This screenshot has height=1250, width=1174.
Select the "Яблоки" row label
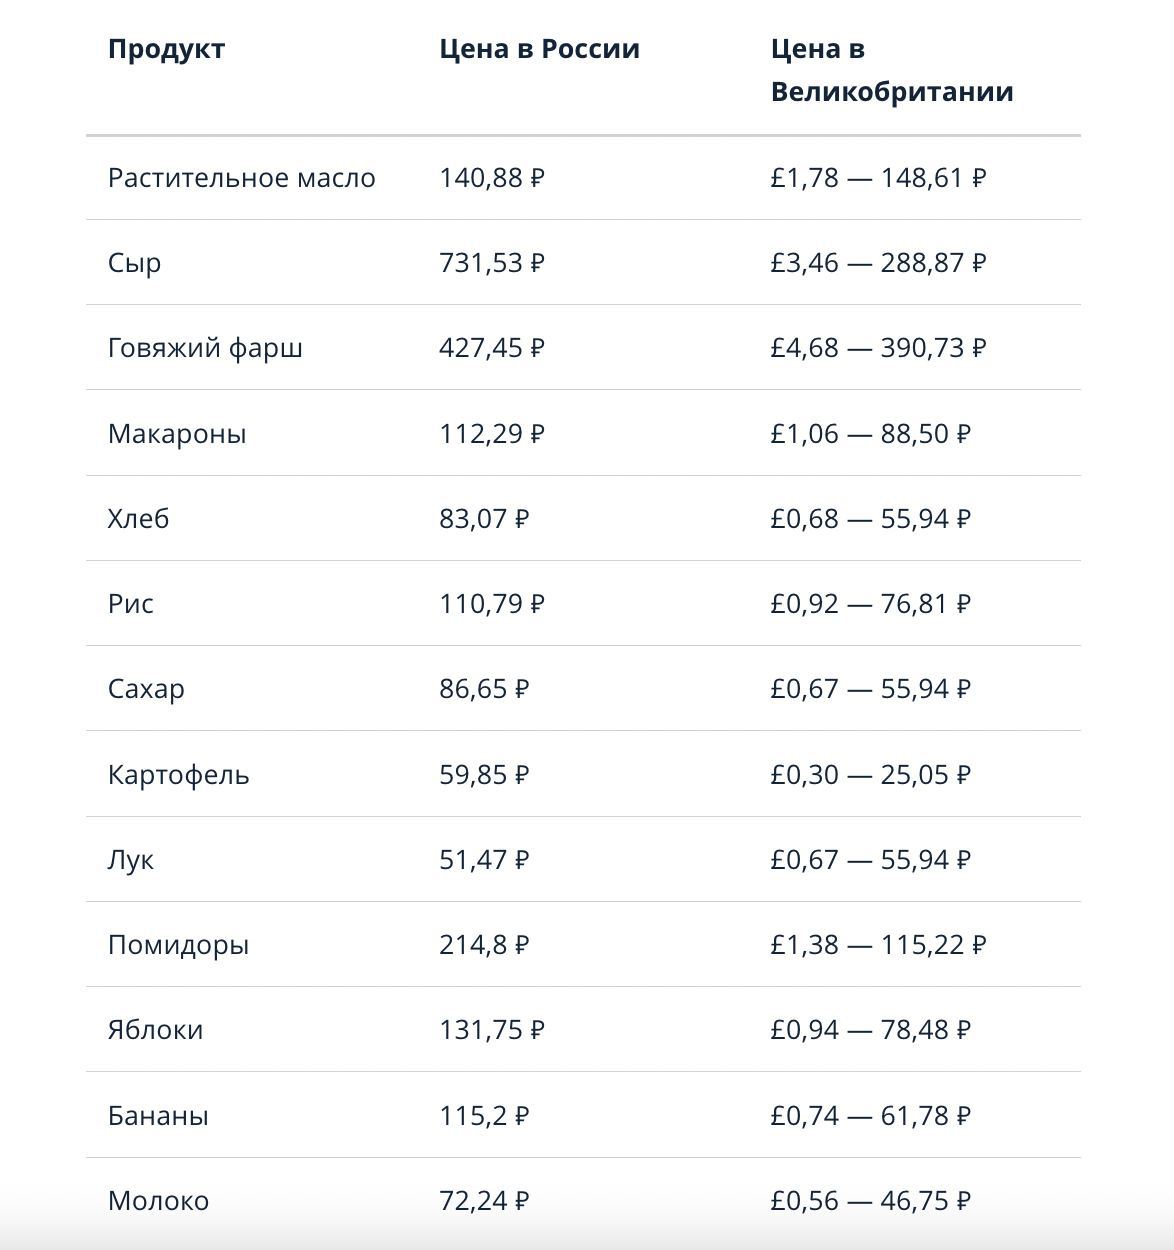155,1030
